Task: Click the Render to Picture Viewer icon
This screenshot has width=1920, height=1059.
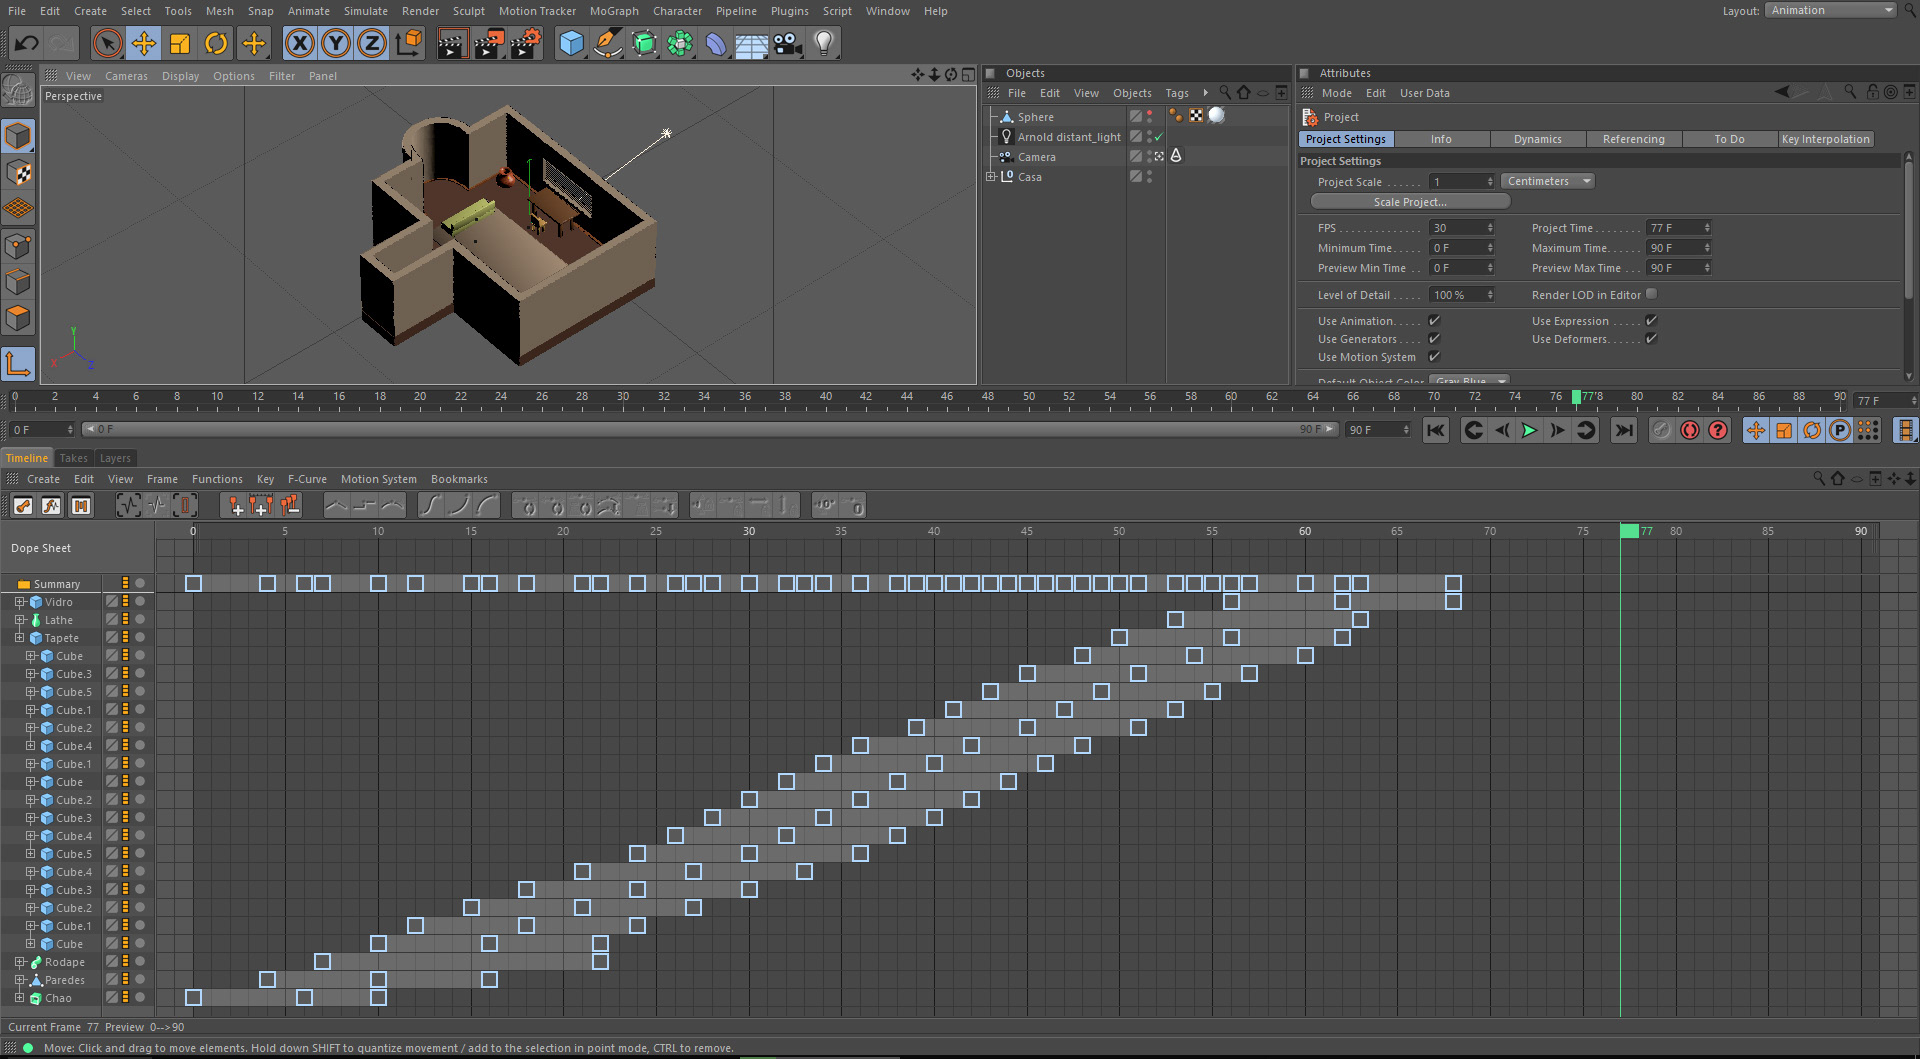Action: point(488,43)
